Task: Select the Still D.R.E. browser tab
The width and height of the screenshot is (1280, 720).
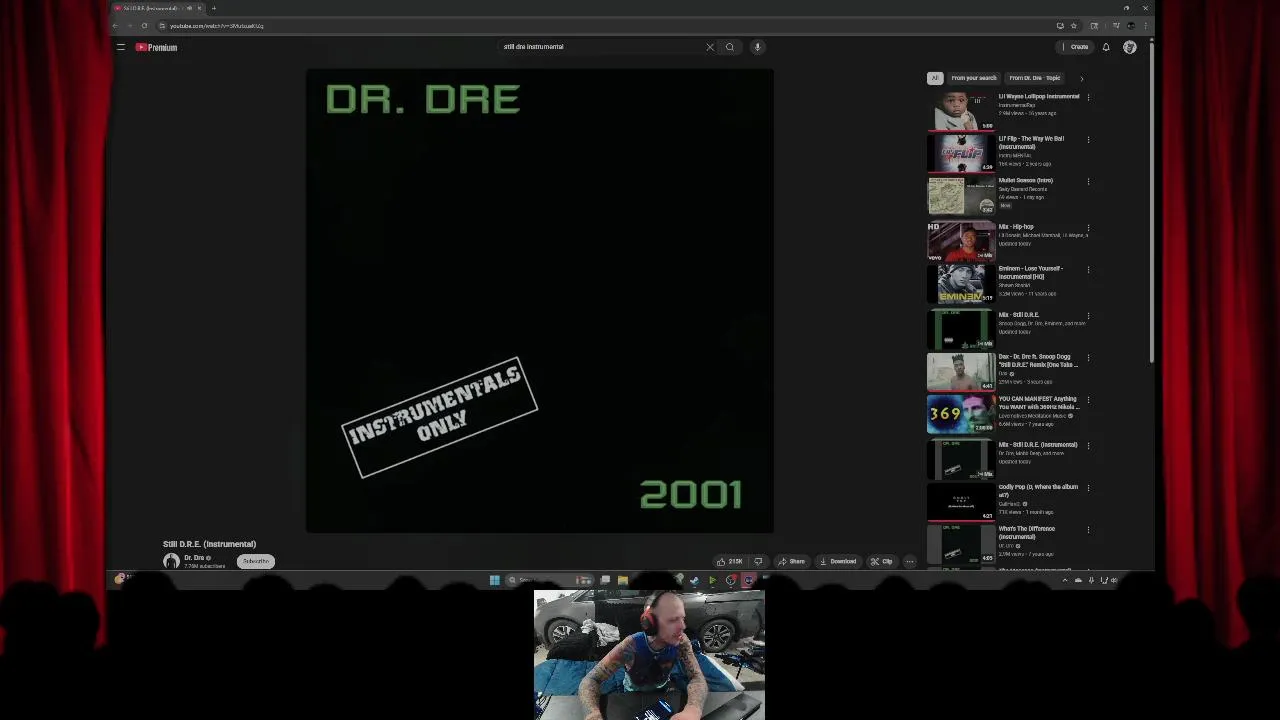Action: 157,8
